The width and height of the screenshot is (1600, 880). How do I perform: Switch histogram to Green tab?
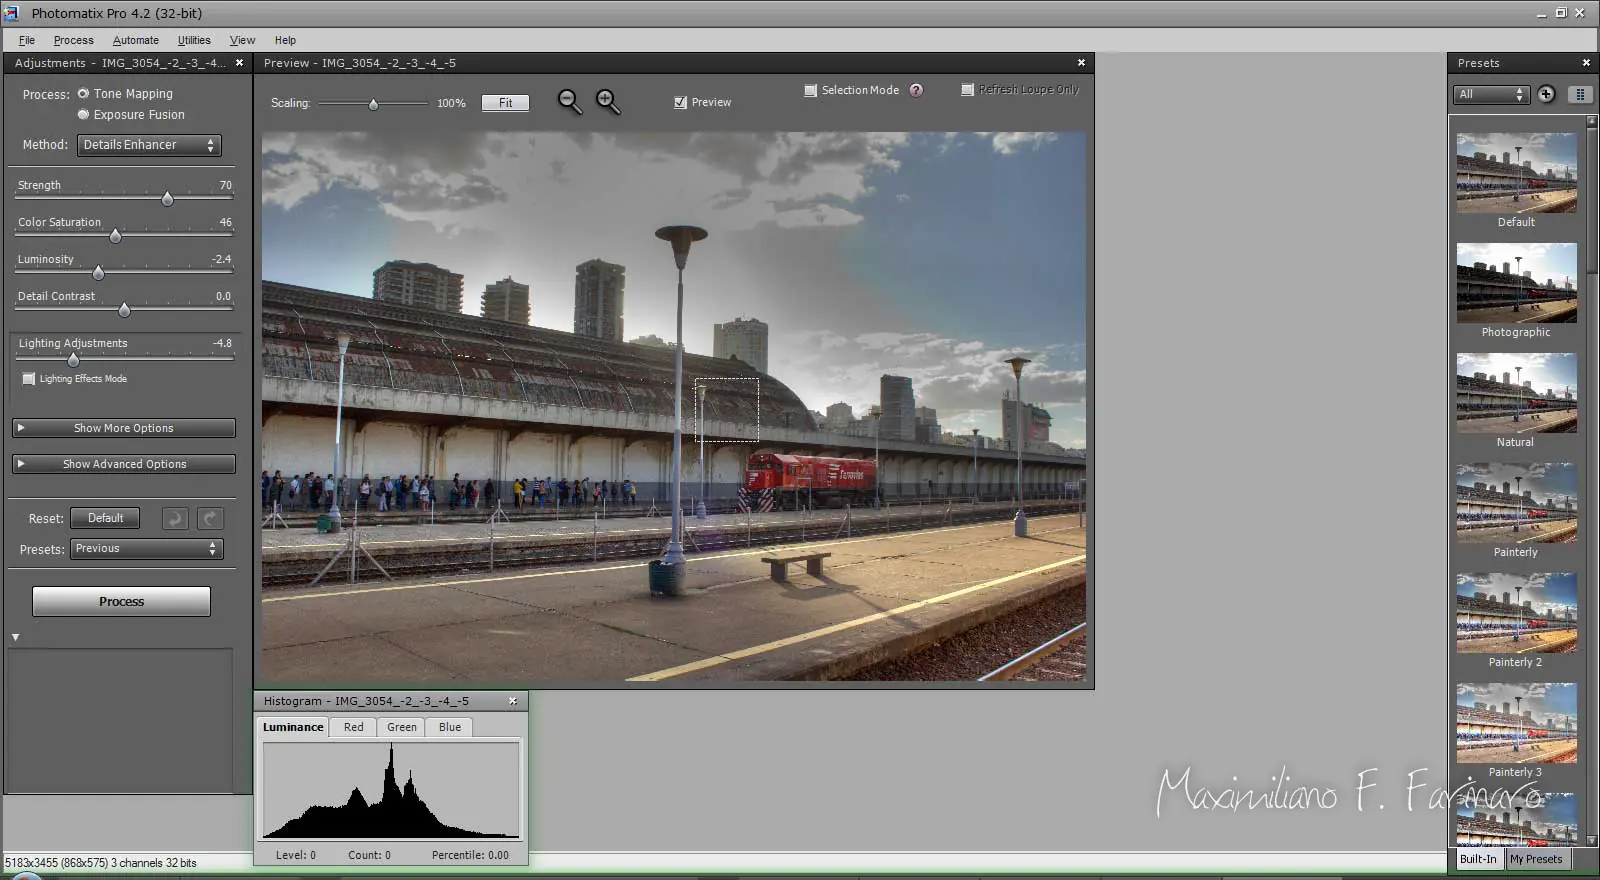click(402, 727)
